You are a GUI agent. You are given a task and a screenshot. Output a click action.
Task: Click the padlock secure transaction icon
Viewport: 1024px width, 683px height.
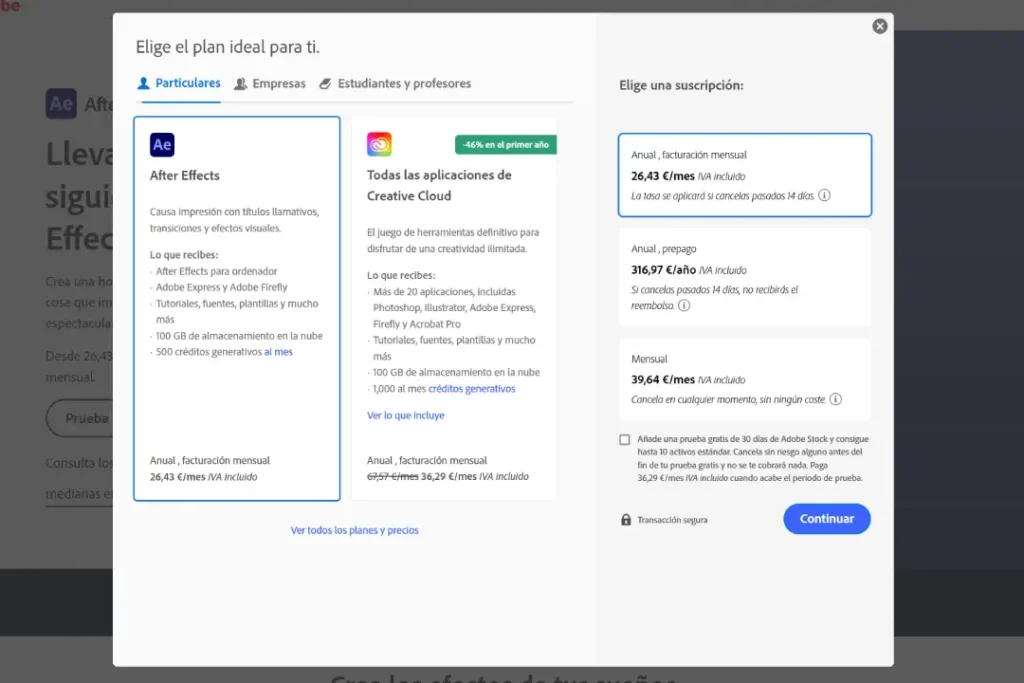point(626,520)
